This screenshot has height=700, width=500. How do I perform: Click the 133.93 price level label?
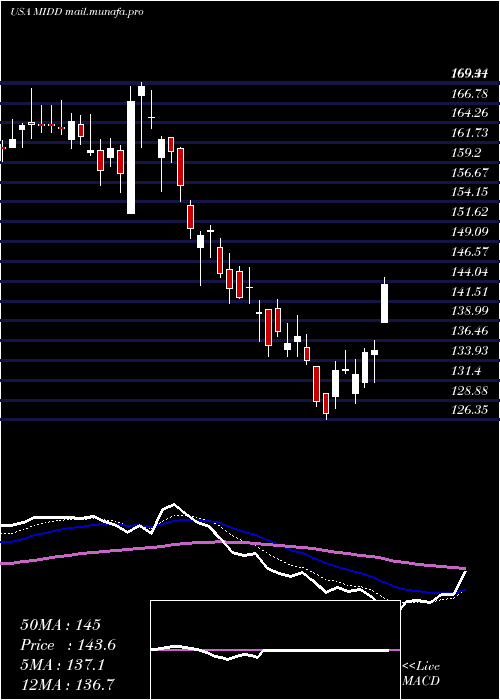coord(470,350)
